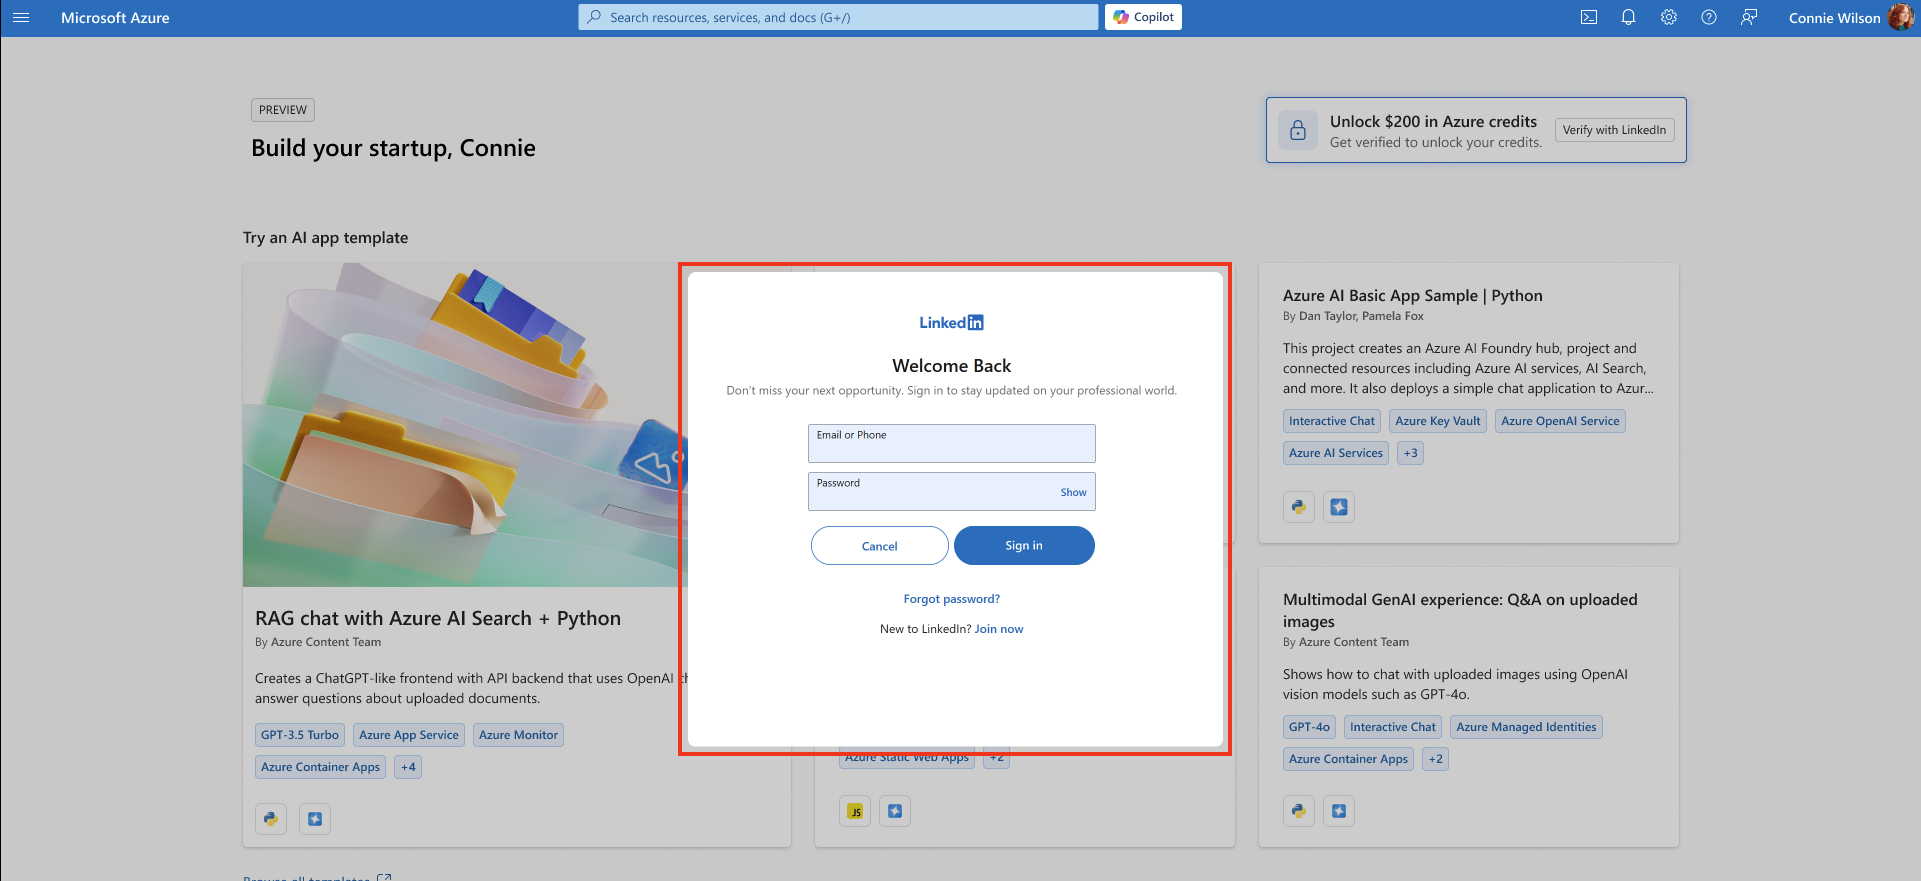Click Interactive Chat tag on Basic App Sample

pos(1332,421)
